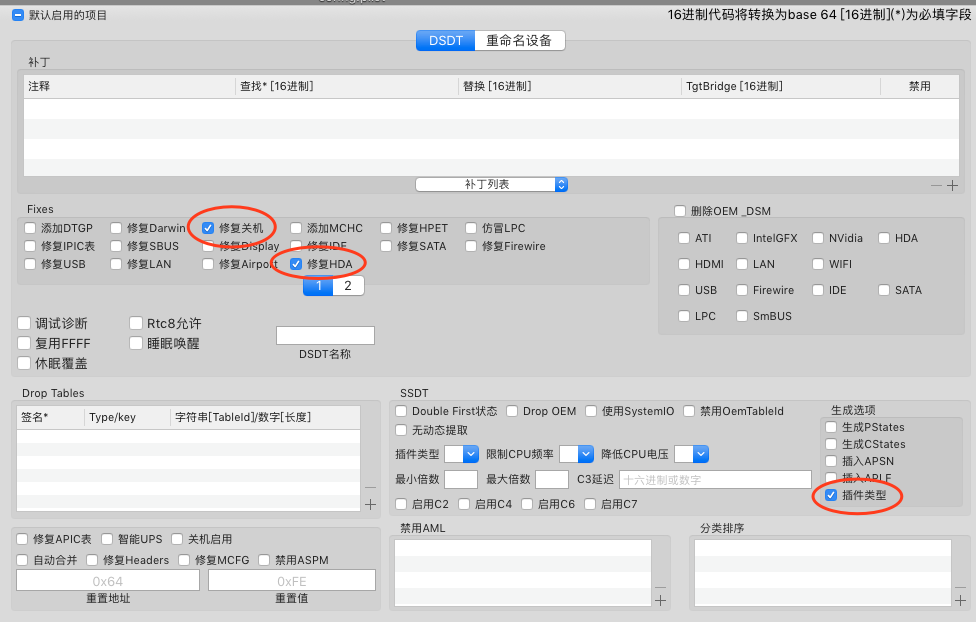Remove an entry from the 分类排序 list
Image resolution: width=976 pixels, height=622 pixels.
click(960, 587)
